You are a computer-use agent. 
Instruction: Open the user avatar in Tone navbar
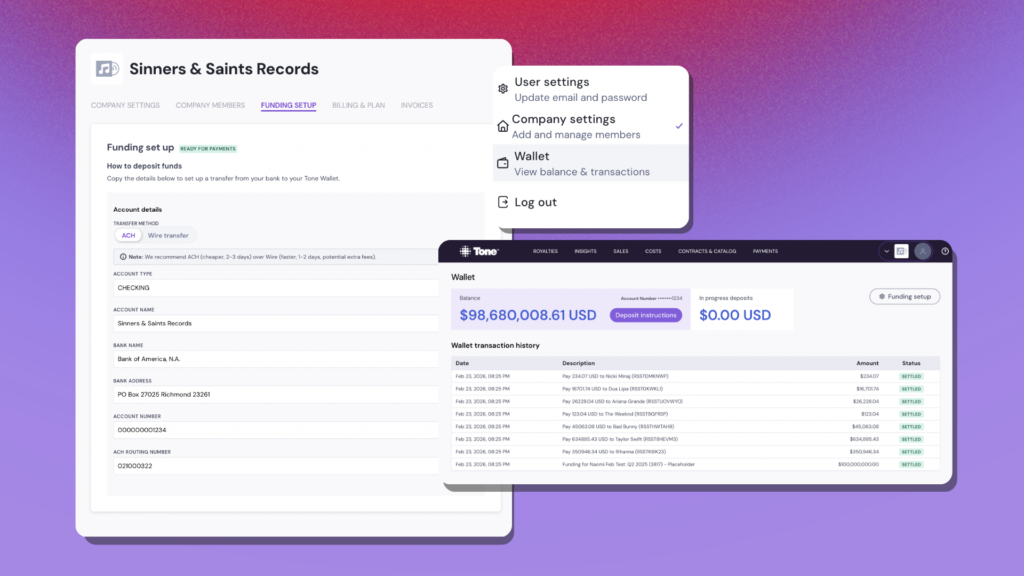pyautogui.click(x=923, y=251)
